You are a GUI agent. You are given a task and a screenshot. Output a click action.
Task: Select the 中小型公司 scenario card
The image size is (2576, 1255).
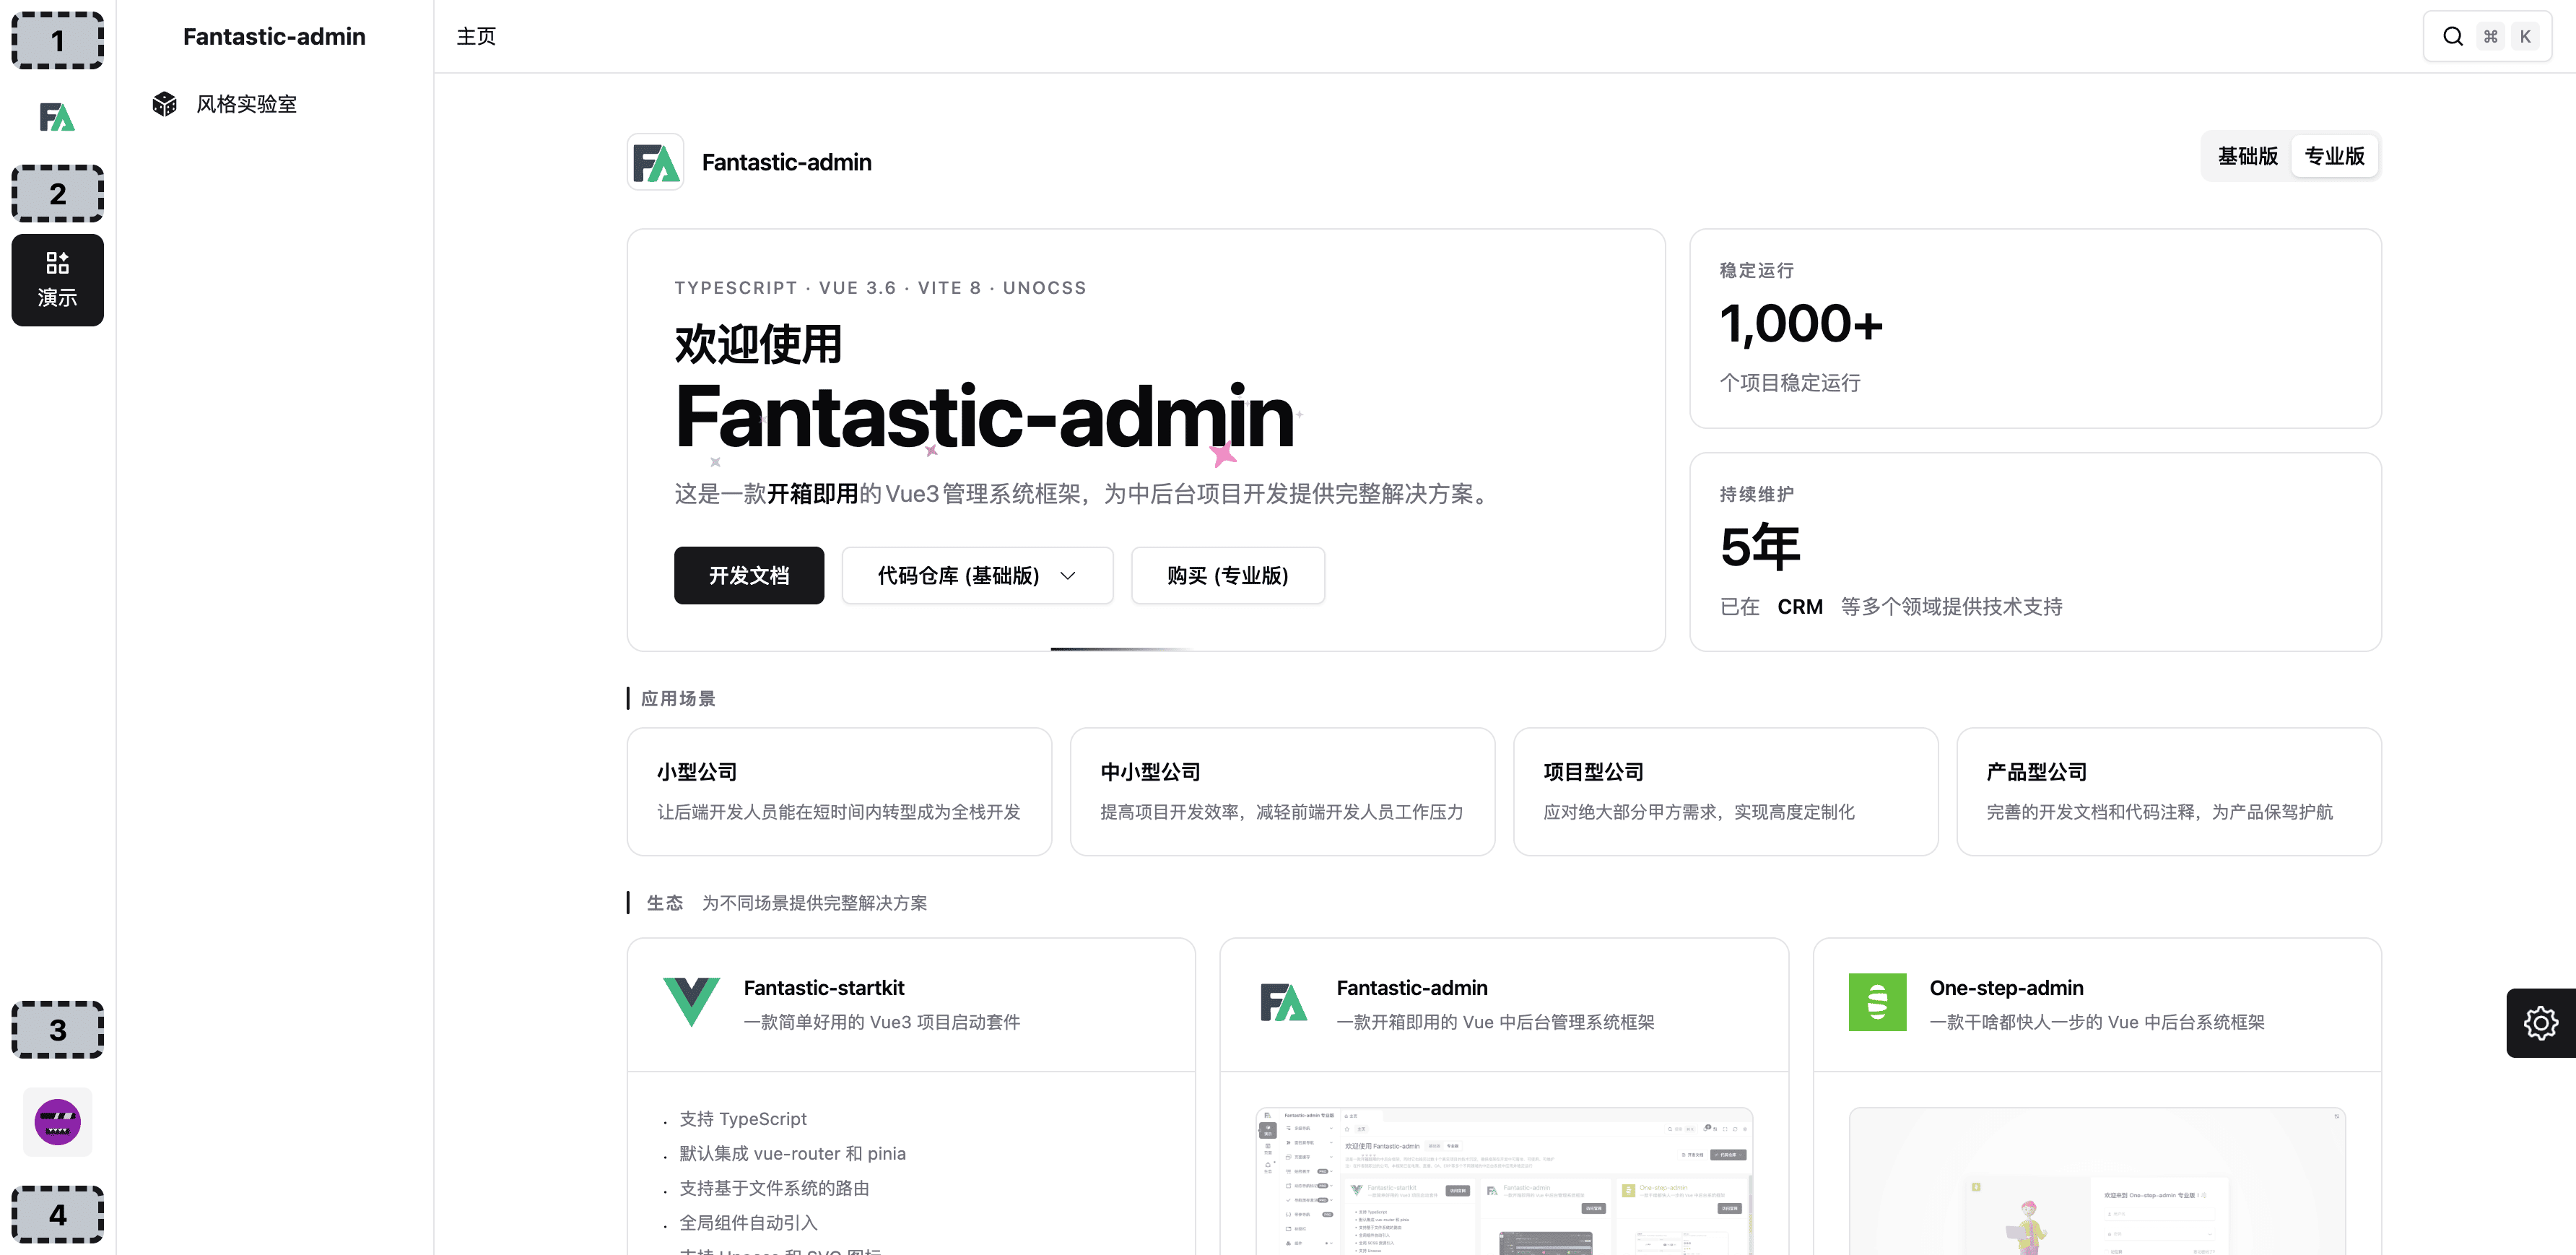(1282, 792)
